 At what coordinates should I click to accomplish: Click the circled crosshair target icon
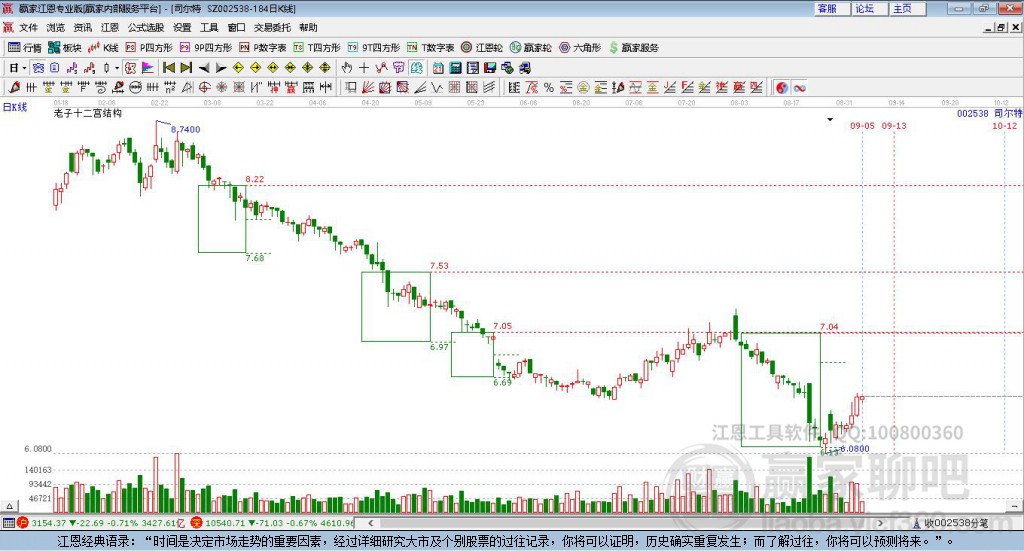coord(204,87)
